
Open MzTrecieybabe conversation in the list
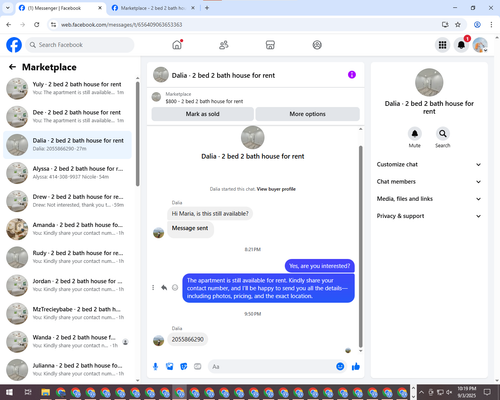tap(68, 313)
